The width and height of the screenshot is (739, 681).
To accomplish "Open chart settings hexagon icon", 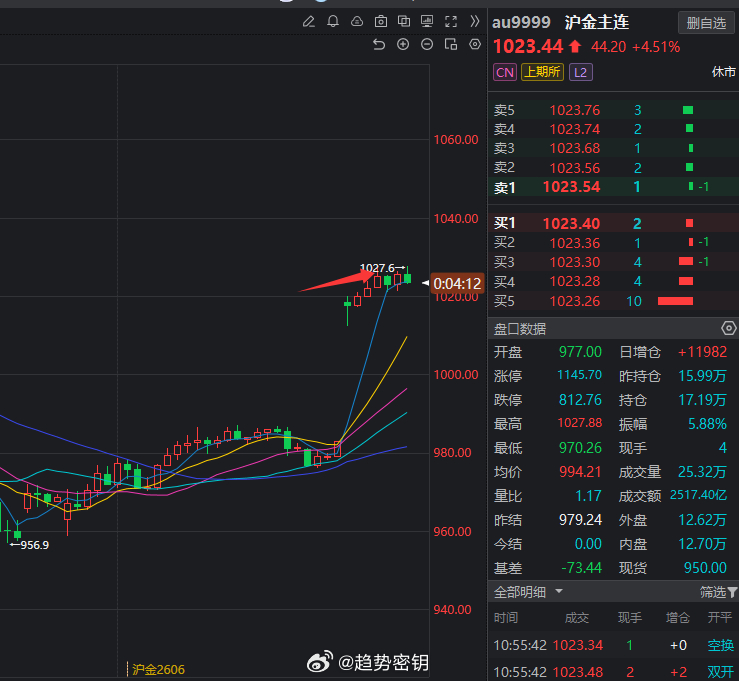I will click(475, 45).
